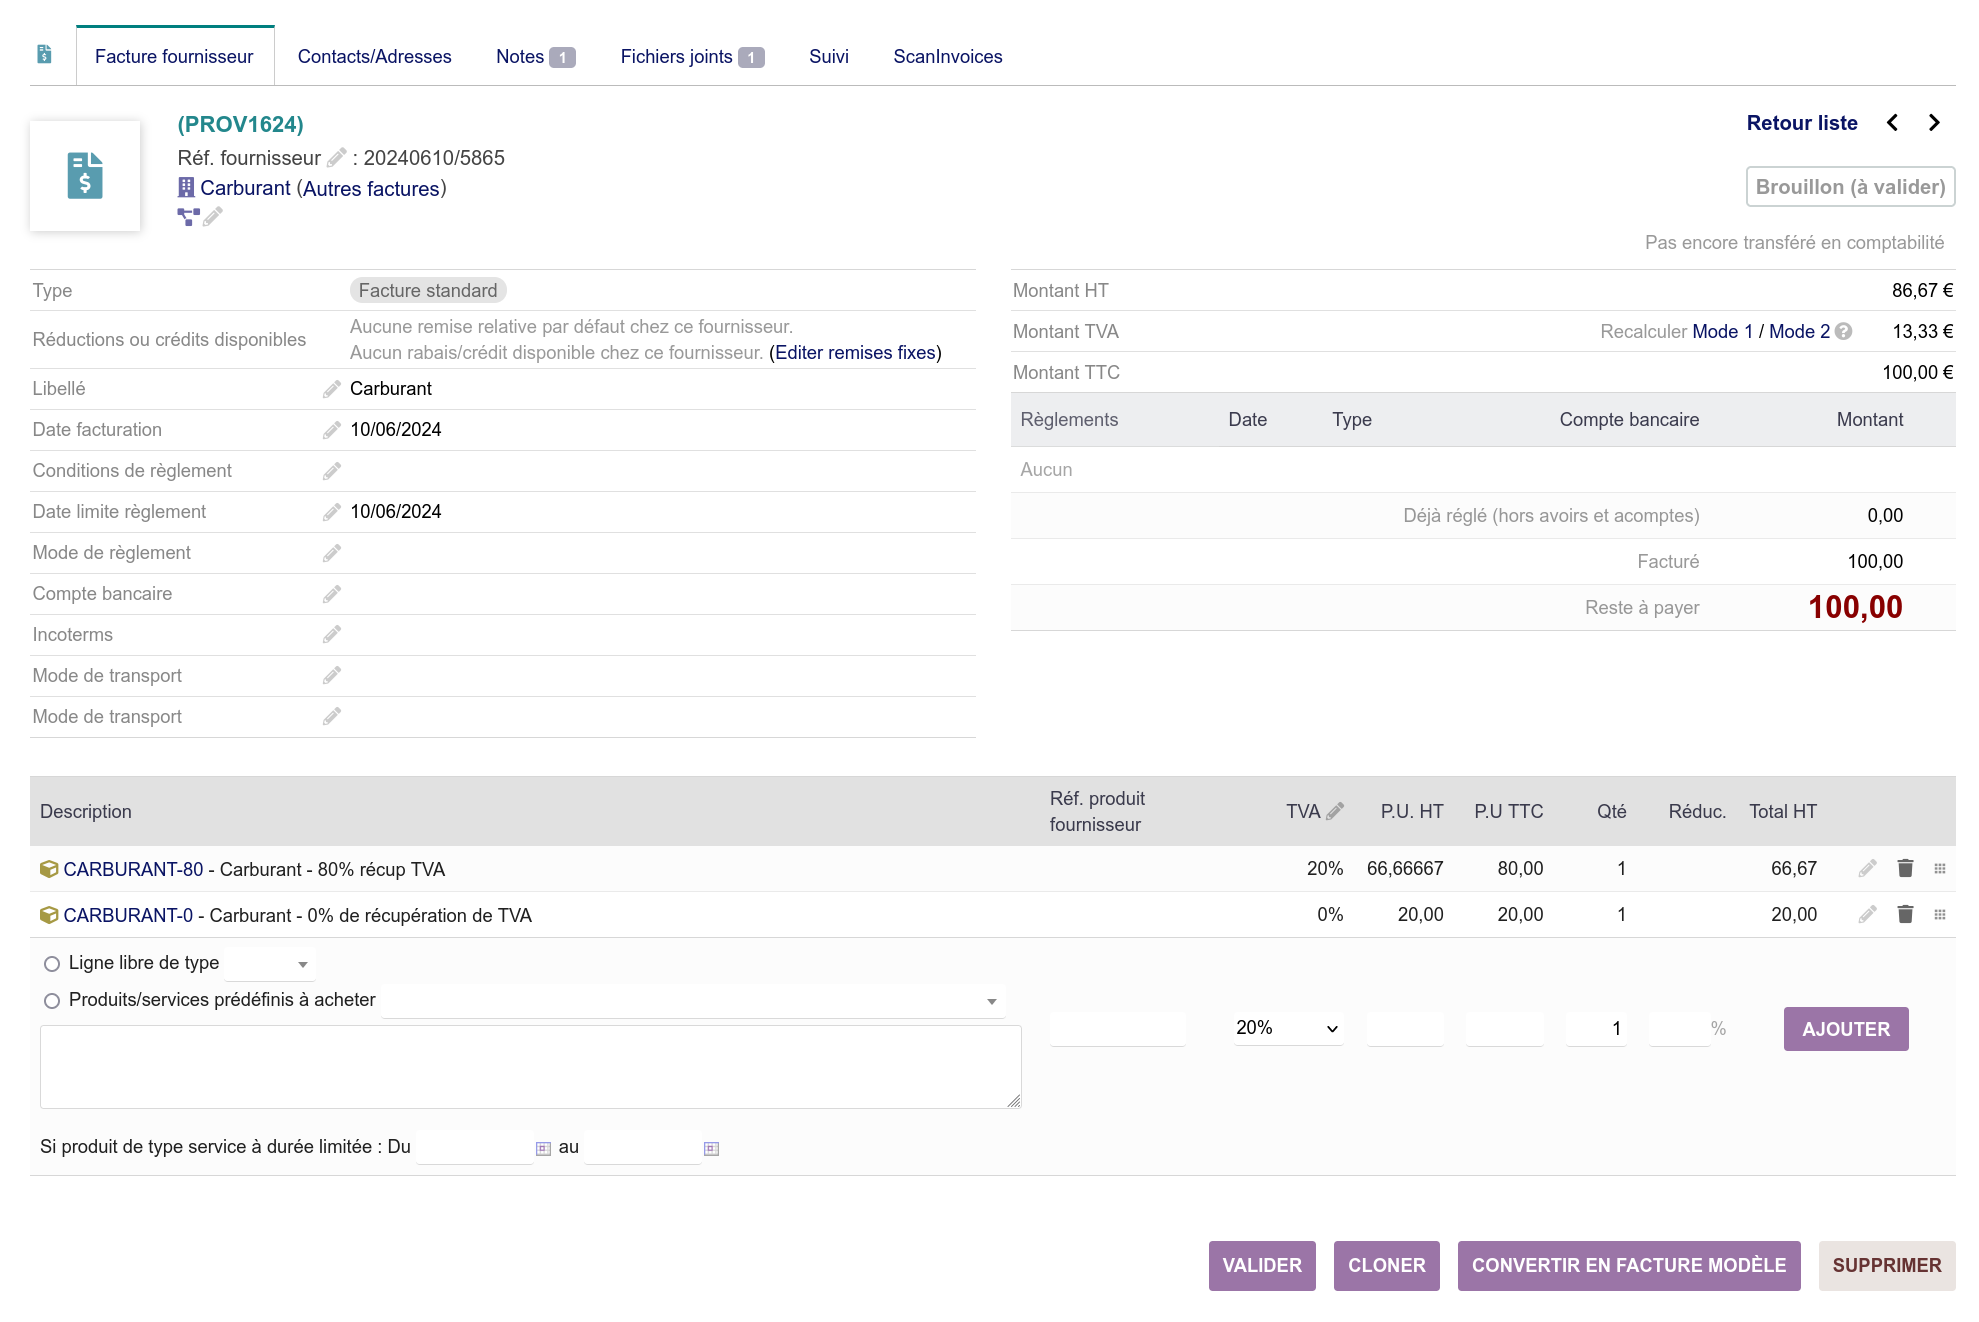The height and width of the screenshot is (1322, 1979).
Task: Click the line description text area
Action: [531, 1067]
